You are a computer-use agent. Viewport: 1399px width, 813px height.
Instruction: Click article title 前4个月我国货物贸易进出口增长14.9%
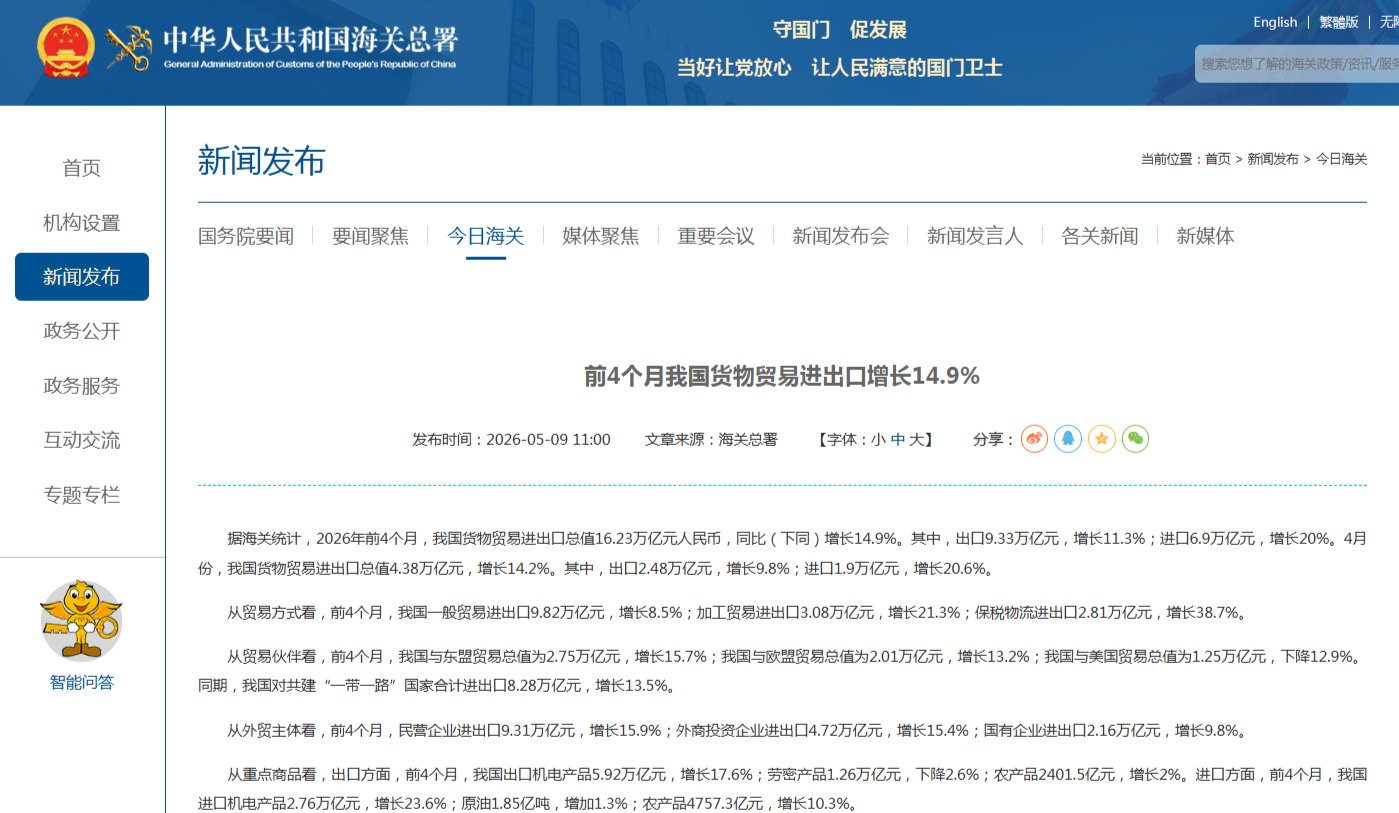point(782,376)
